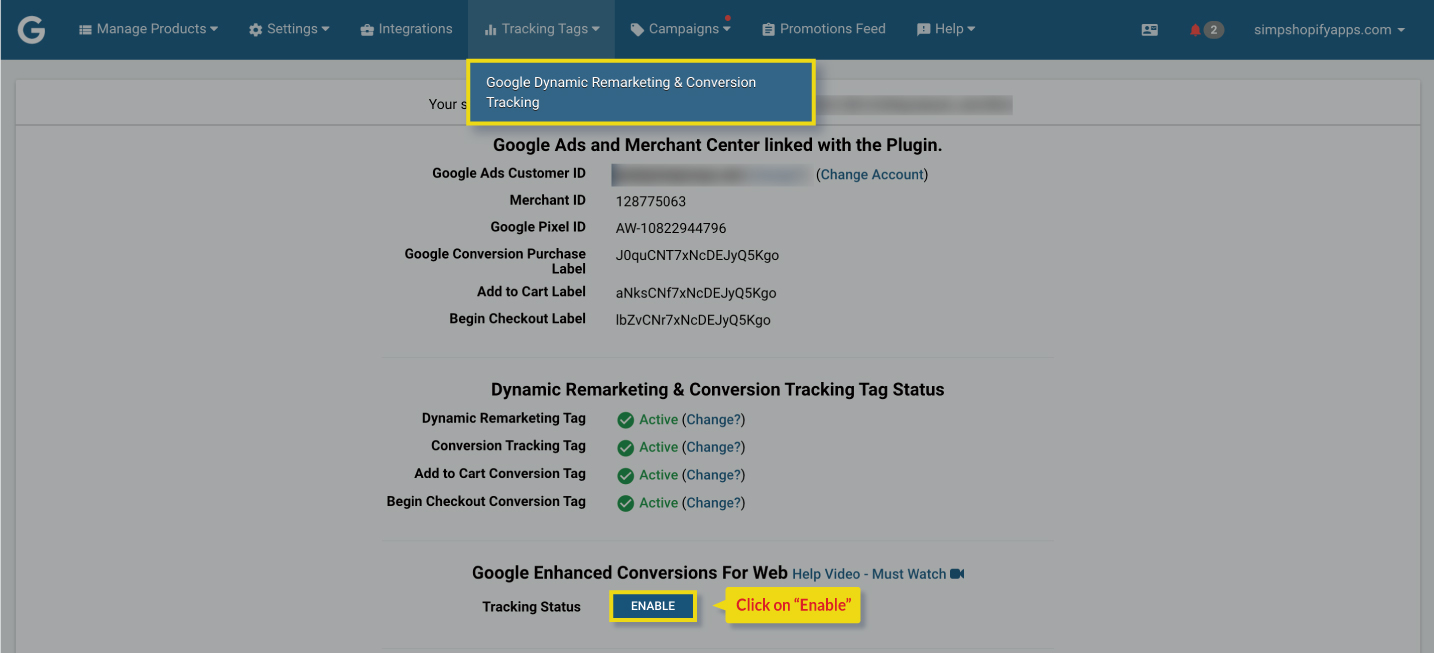
Task: Click the Begin Checkout label lbZvCNr7xNcDEJyQ5Kgo
Action: point(693,320)
